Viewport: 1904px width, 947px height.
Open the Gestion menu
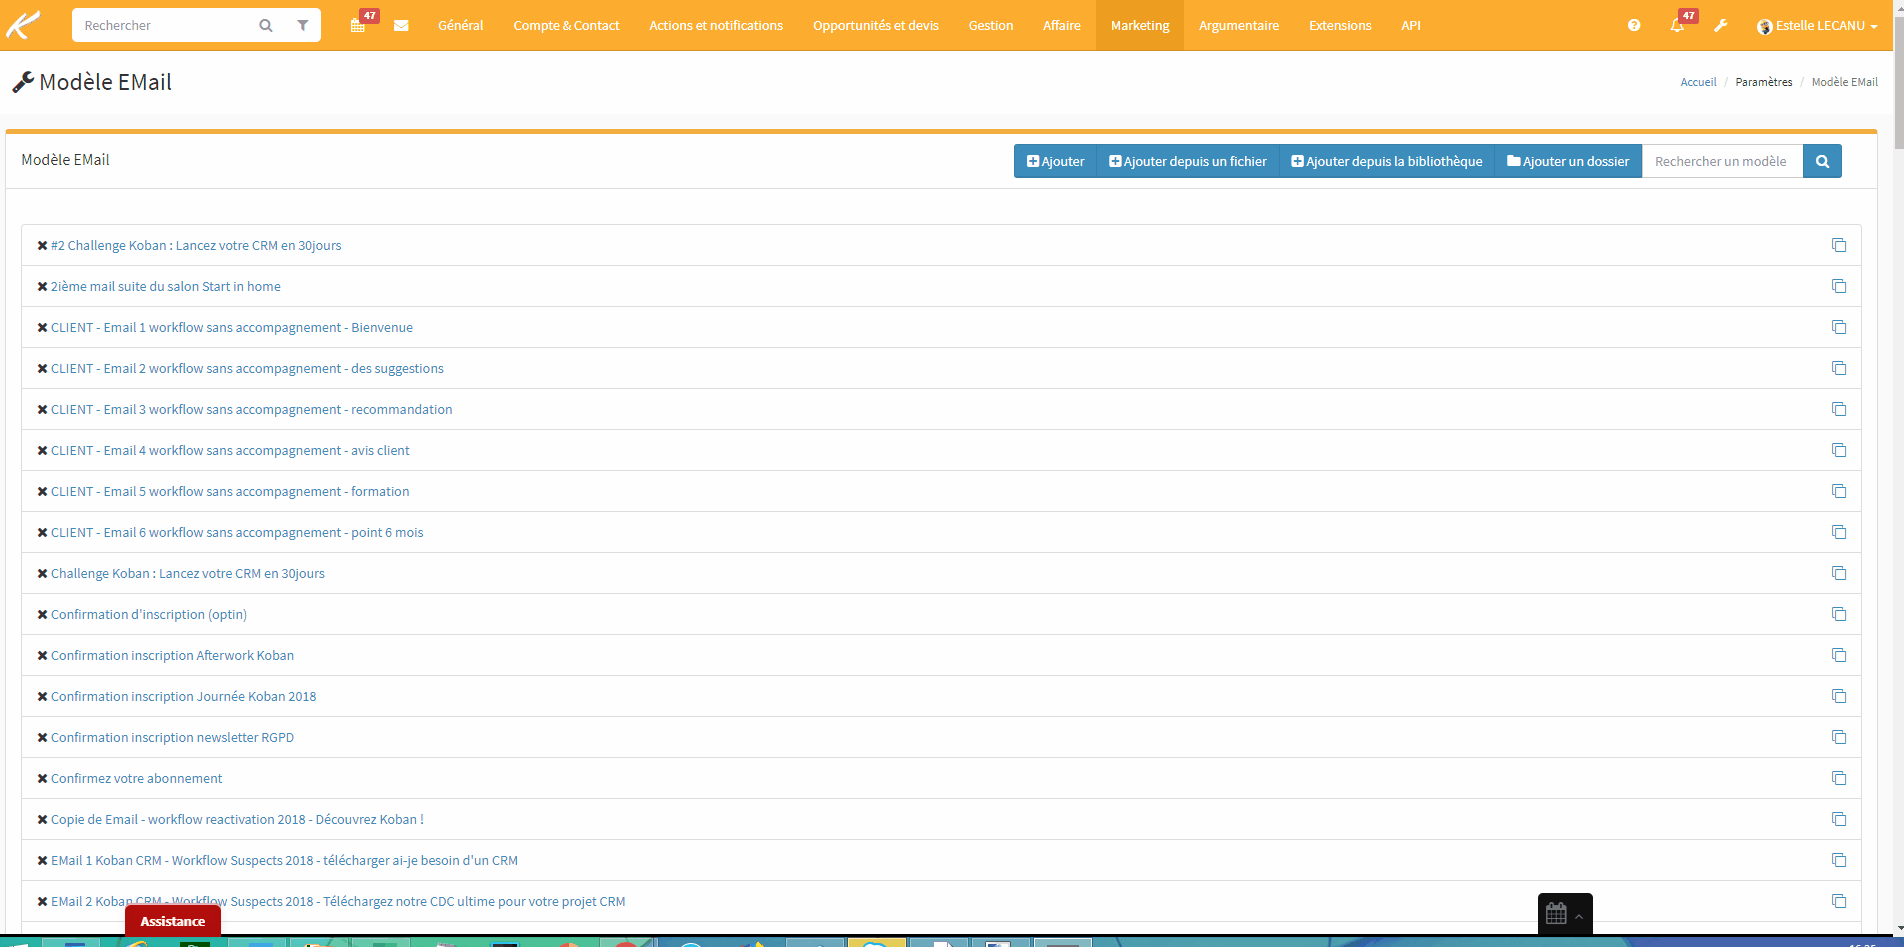click(x=991, y=25)
